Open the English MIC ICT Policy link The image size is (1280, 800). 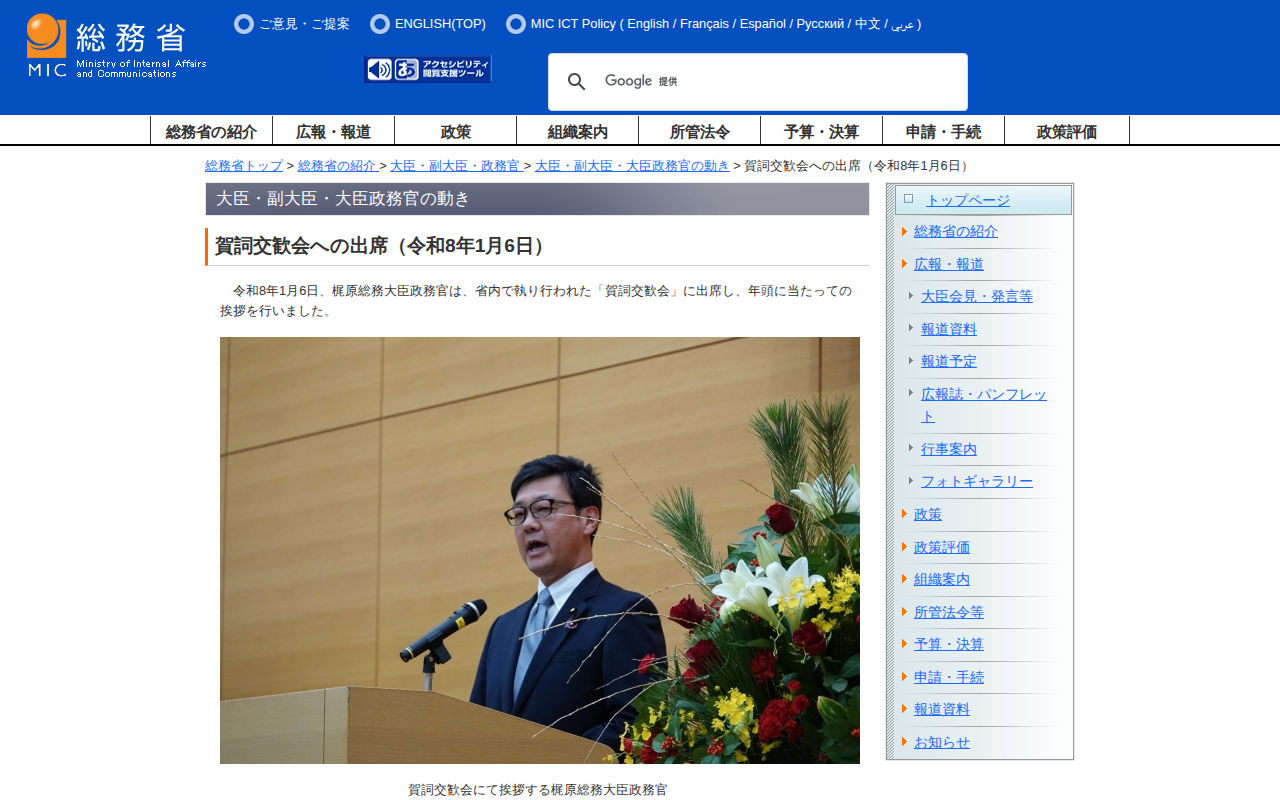(648, 24)
